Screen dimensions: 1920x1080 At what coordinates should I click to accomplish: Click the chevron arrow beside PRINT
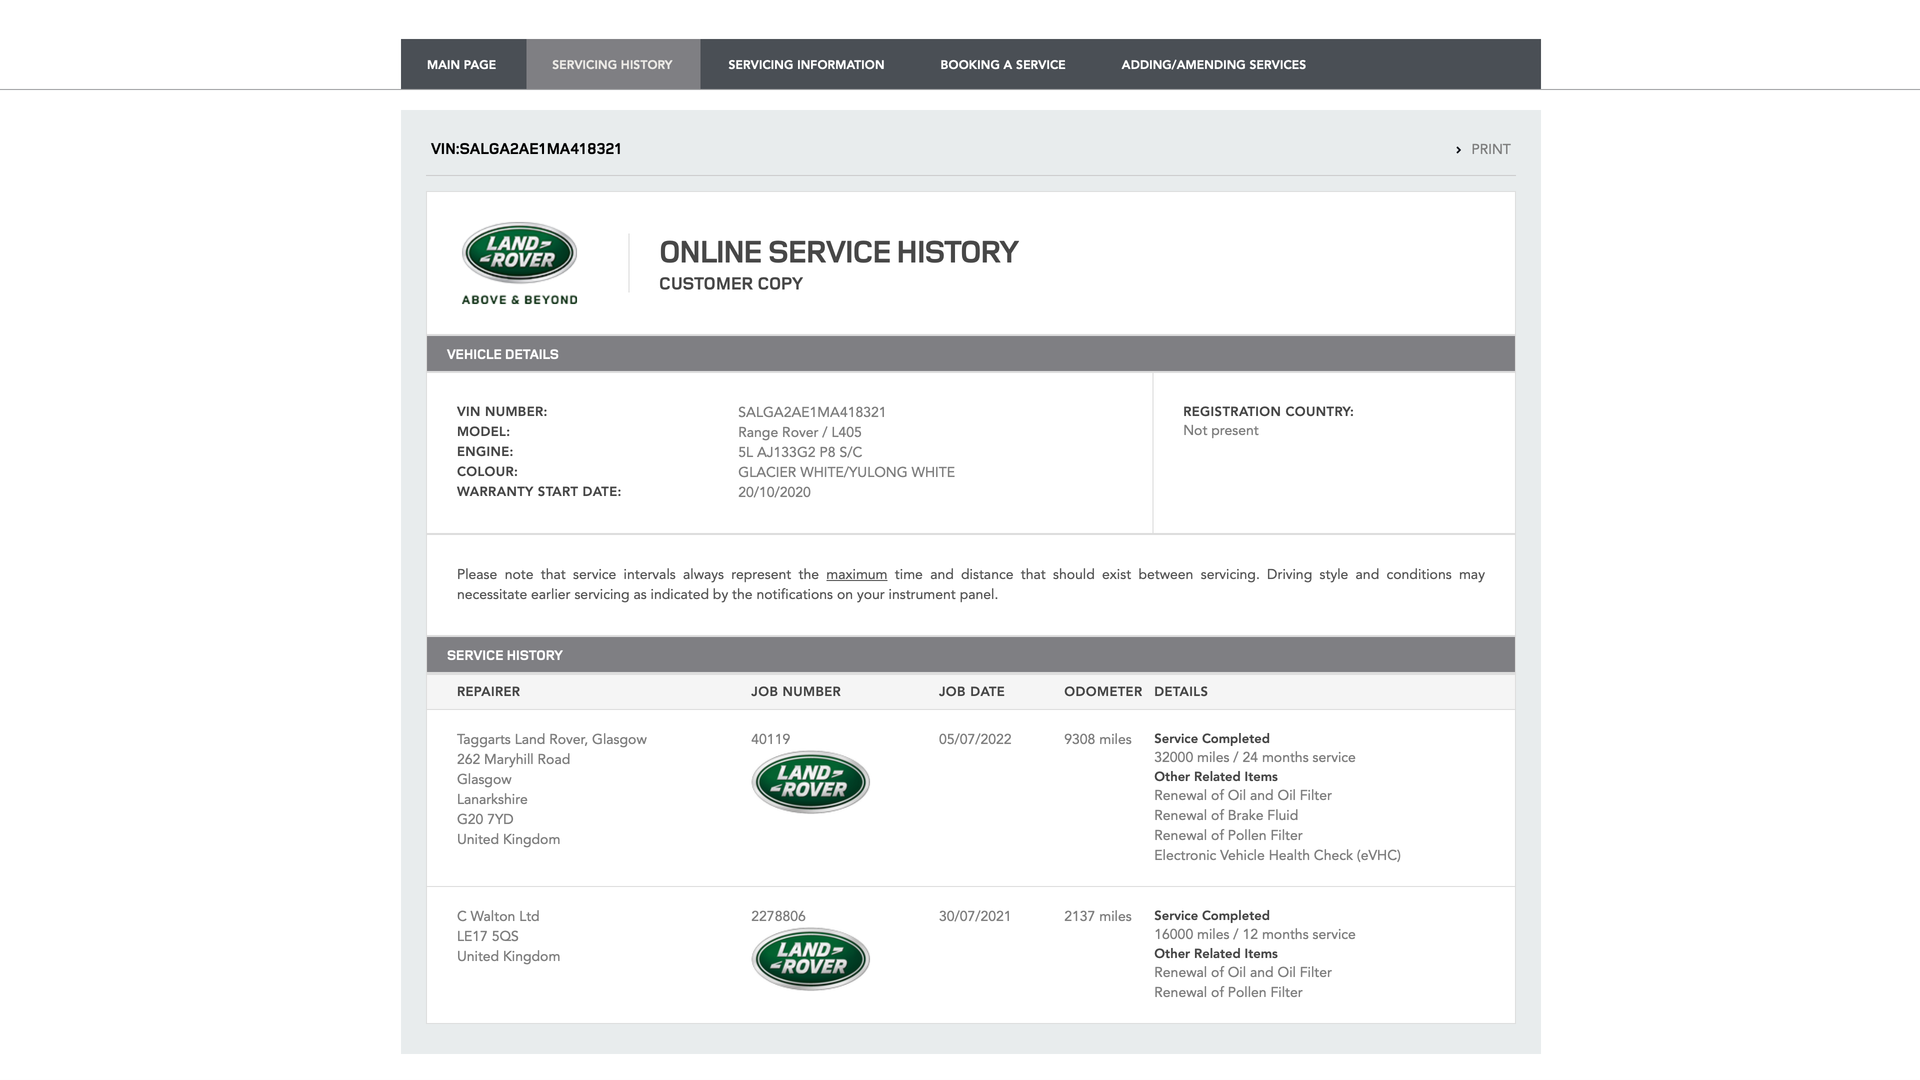1458,150
